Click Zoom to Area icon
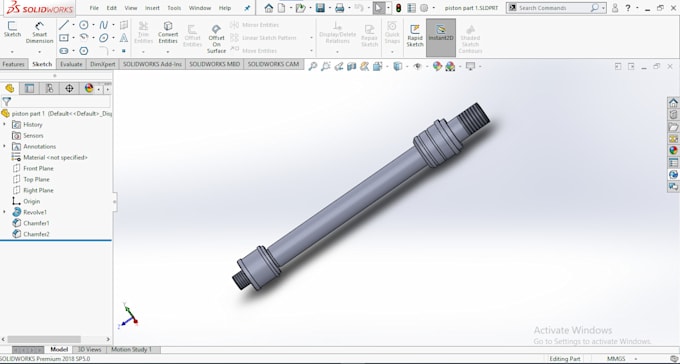Viewport: 680px width, 364px height. click(x=326, y=66)
